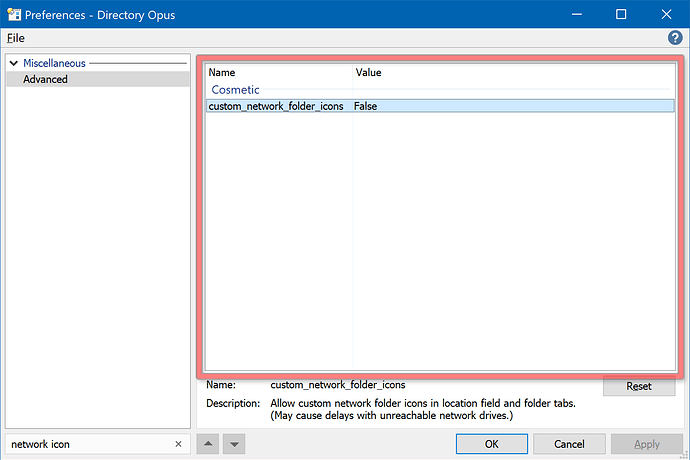Click the Reset button

(639, 386)
